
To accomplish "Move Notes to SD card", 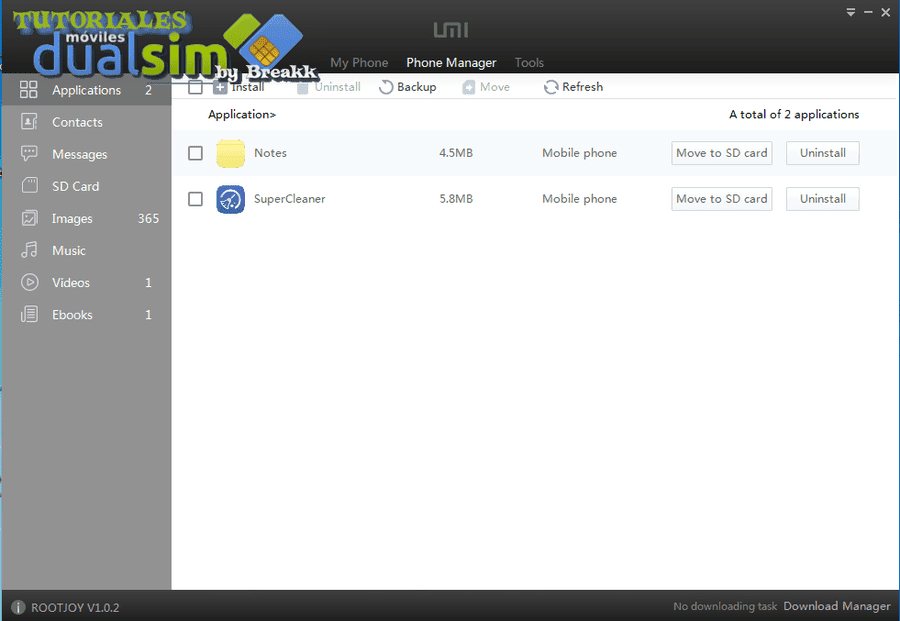I will click(x=721, y=153).
